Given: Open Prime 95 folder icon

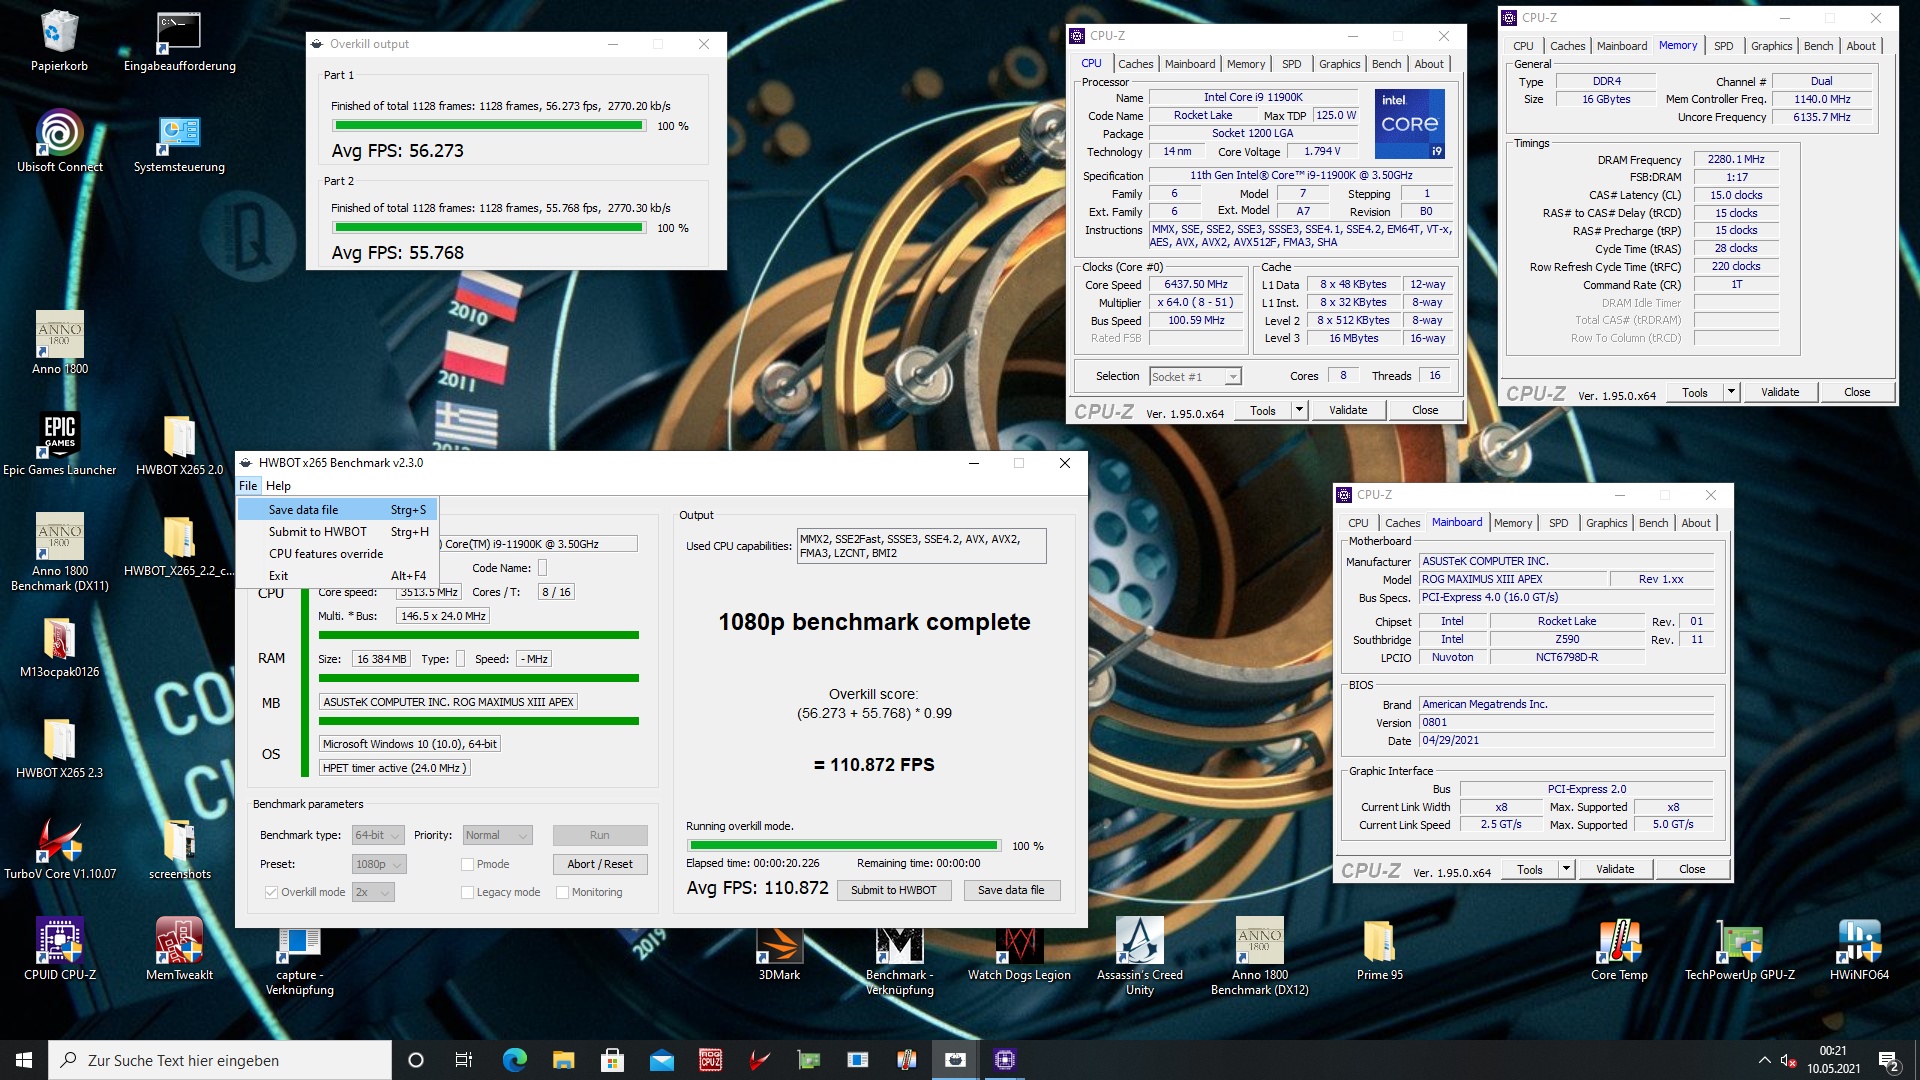Looking at the screenshot, I should [1379, 950].
